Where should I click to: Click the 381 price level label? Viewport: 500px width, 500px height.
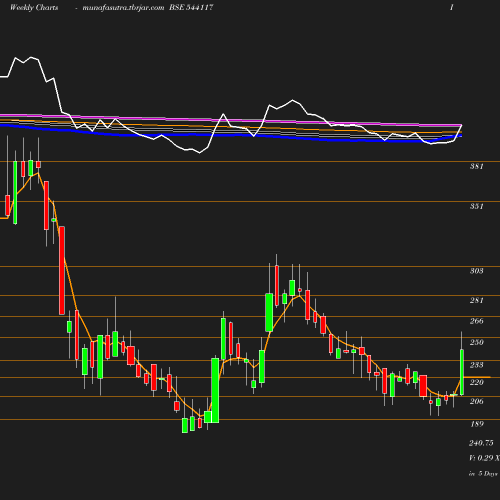[477, 166]
